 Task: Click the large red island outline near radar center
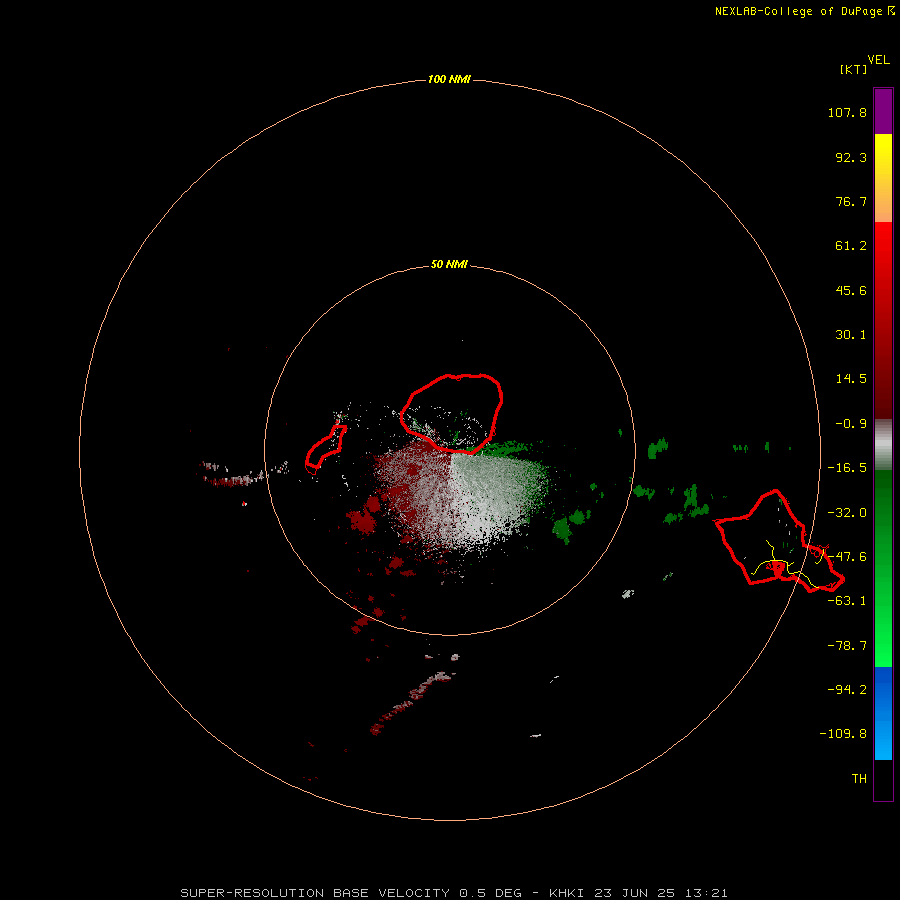[452, 413]
